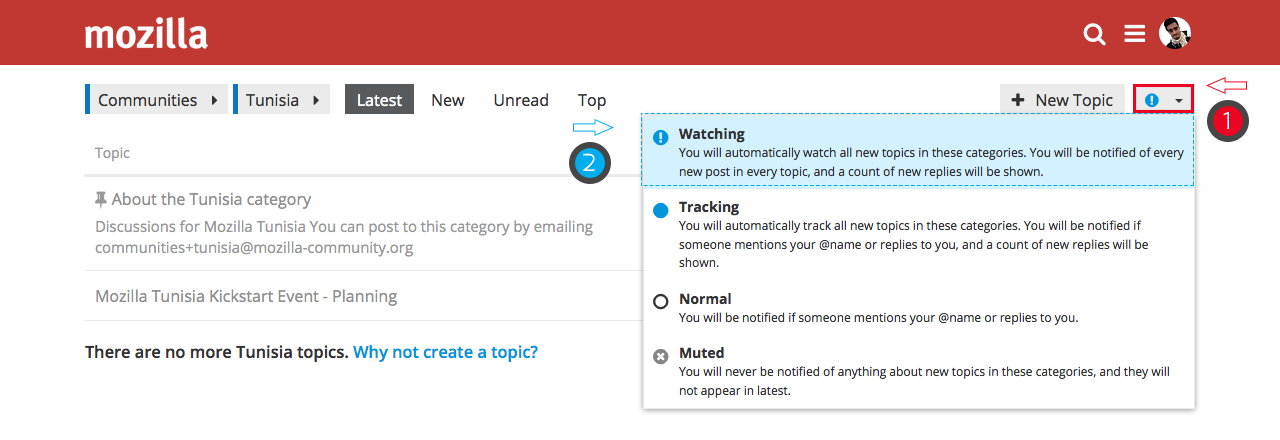Open the hamburger menu icon
The height and width of the screenshot is (440, 1280).
pyautogui.click(x=1134, y=34)
